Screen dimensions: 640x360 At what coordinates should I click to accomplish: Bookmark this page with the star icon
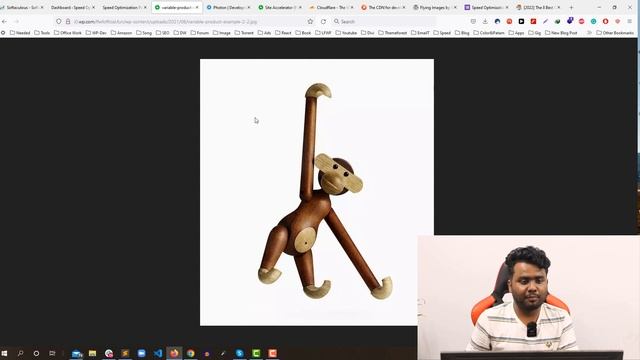pyautogui.click(x=310, y=21)
